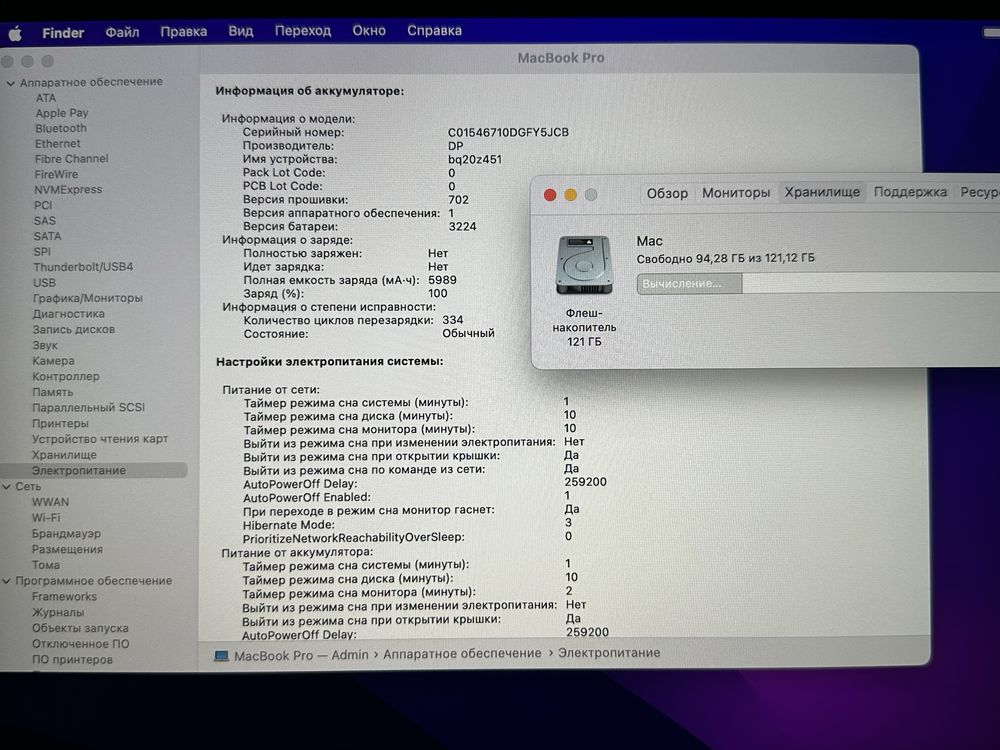Switch to the Обзор tab
The height and width of the screenshot is (750, 1000).
pos(667,193)
